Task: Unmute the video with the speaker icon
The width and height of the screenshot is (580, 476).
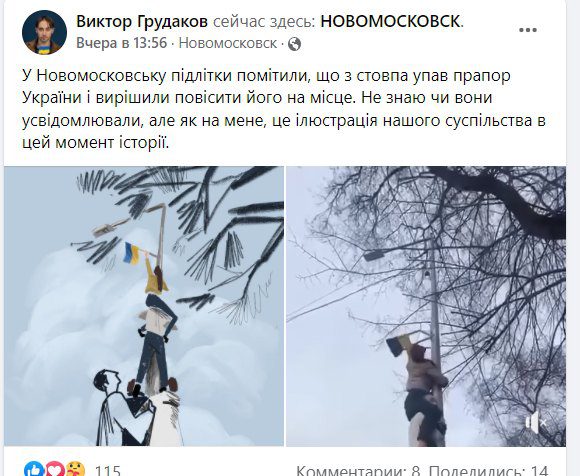Action: point(537,422)
